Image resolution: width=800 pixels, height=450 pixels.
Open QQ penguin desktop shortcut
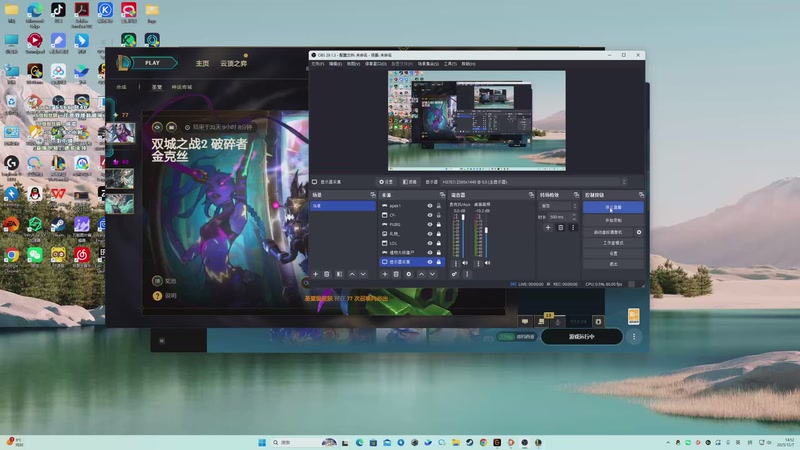(35, 194)
